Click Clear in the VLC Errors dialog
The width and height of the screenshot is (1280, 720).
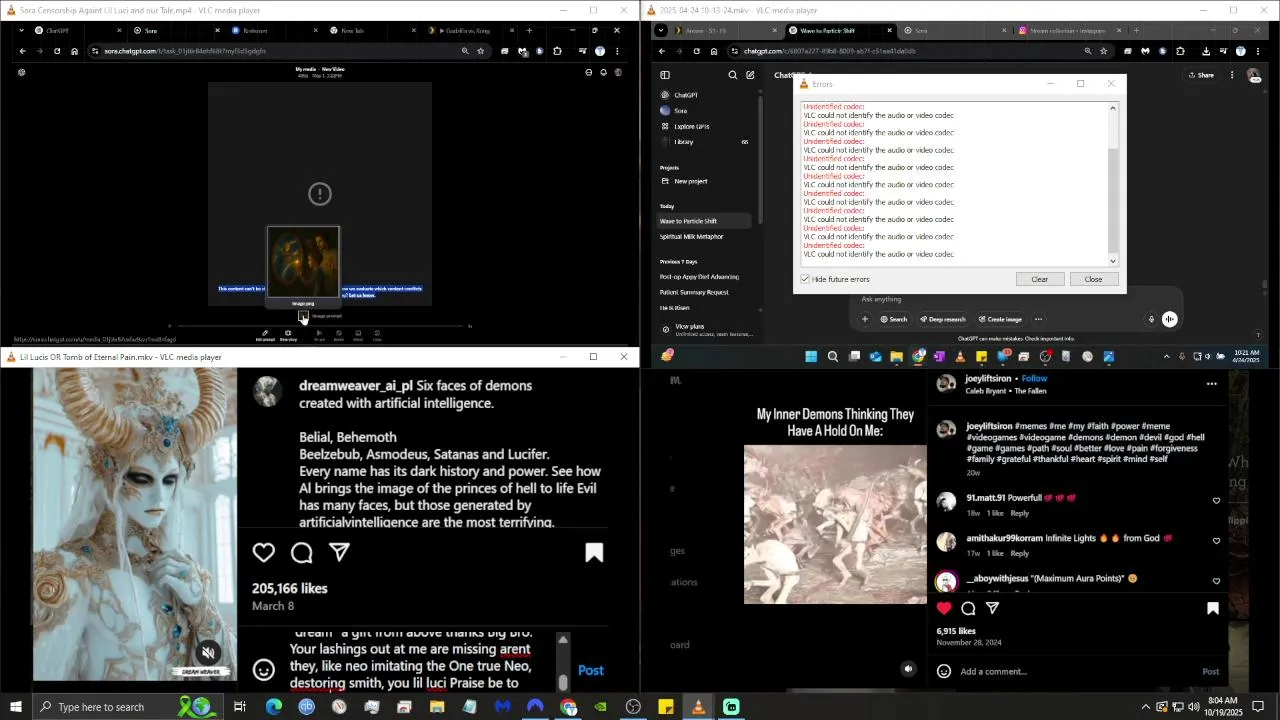(1039, 279)
